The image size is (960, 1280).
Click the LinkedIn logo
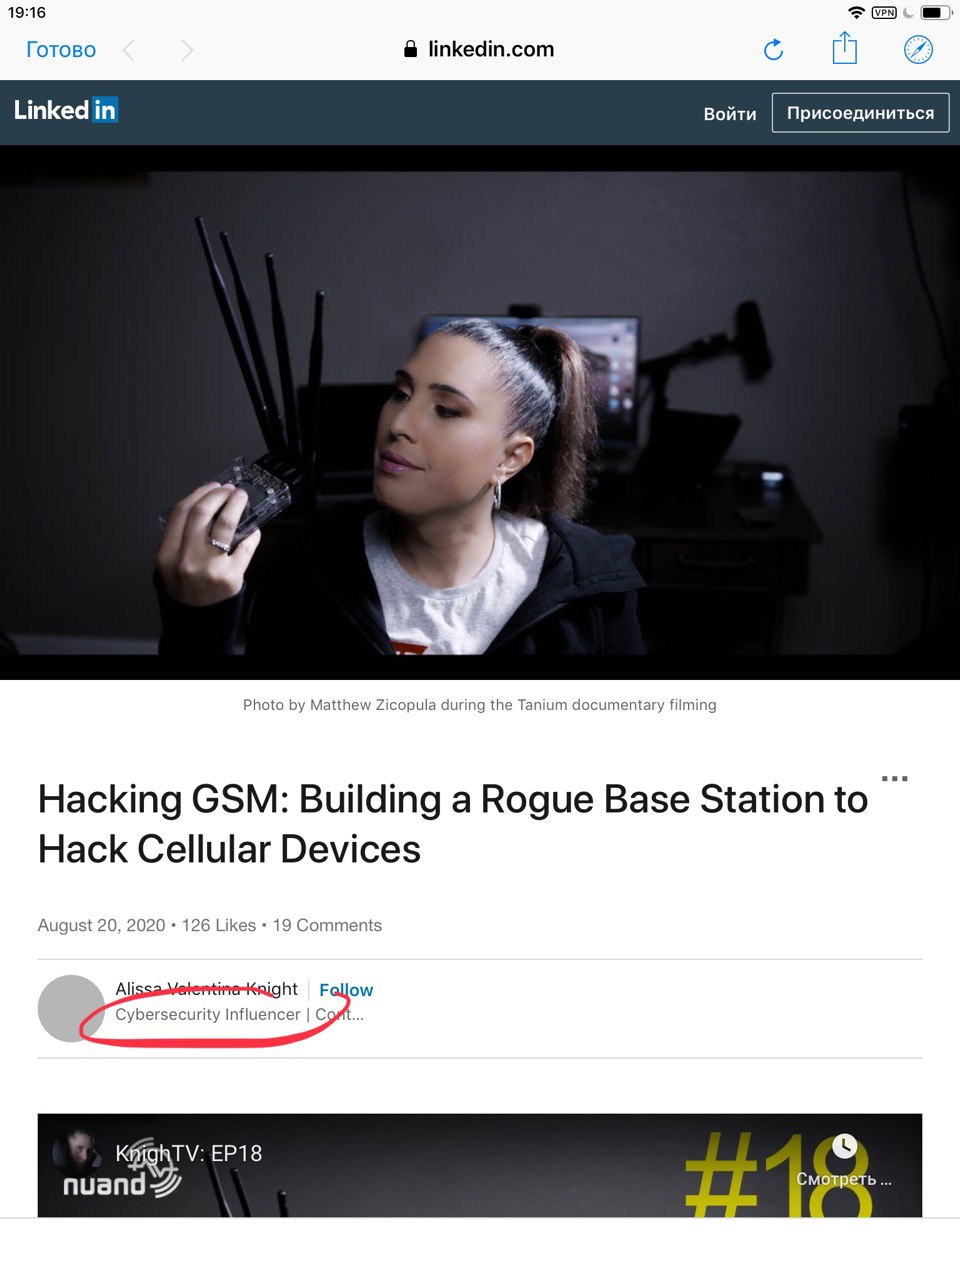(x=66, y=110)
